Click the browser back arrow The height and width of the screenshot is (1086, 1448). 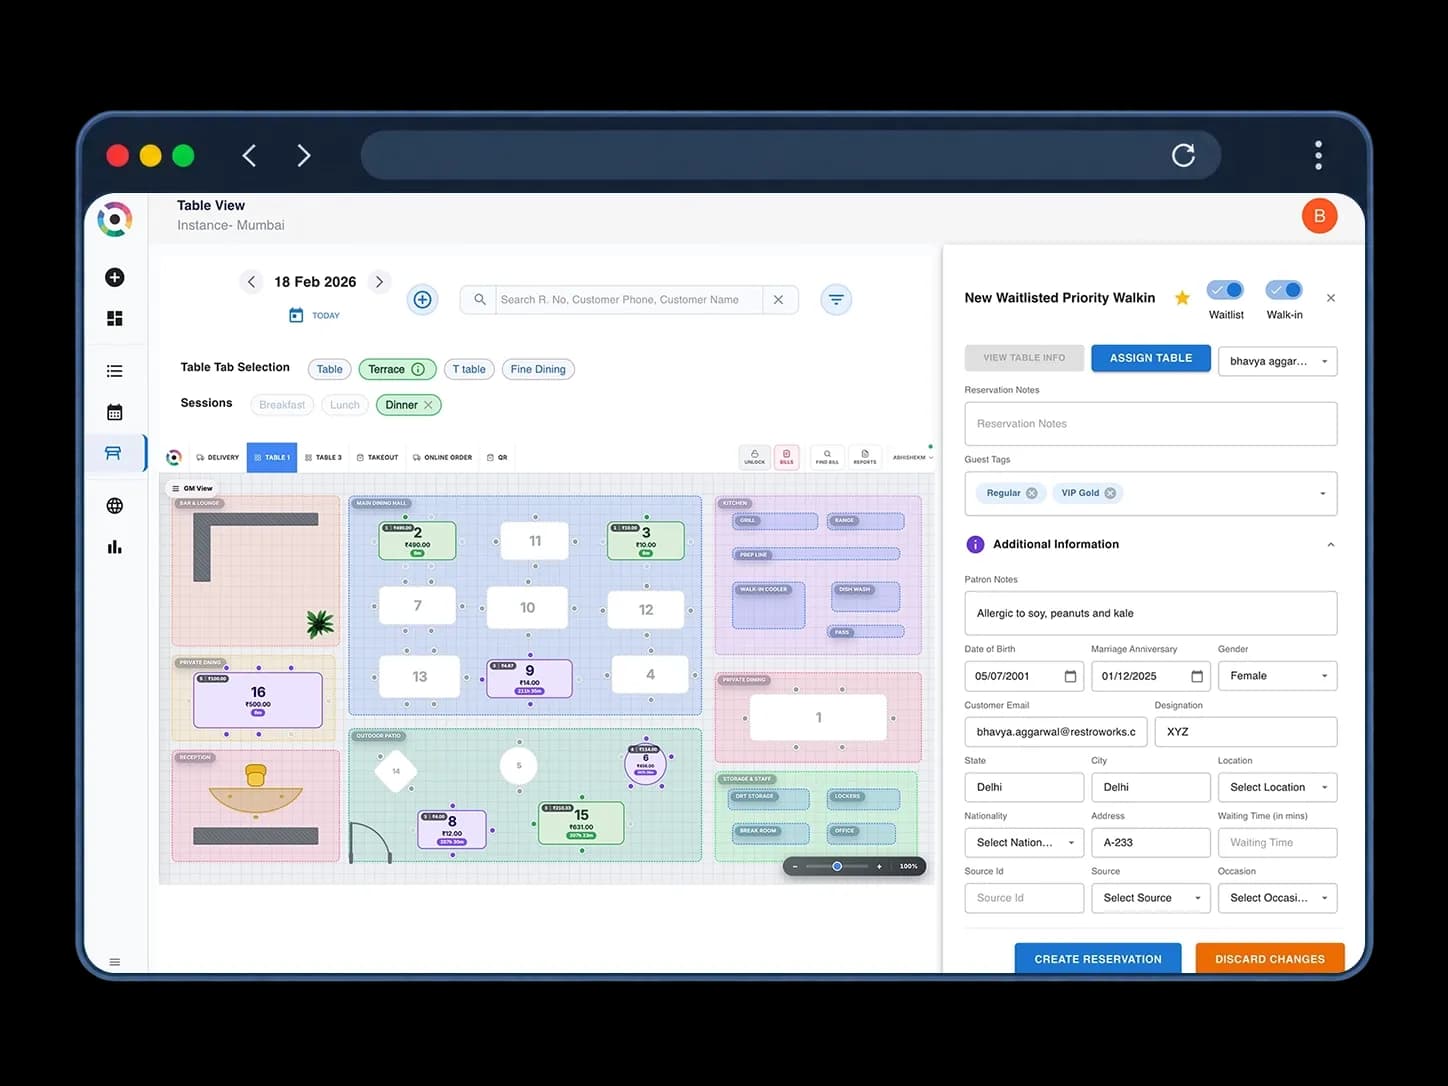[x=250, y=155]
